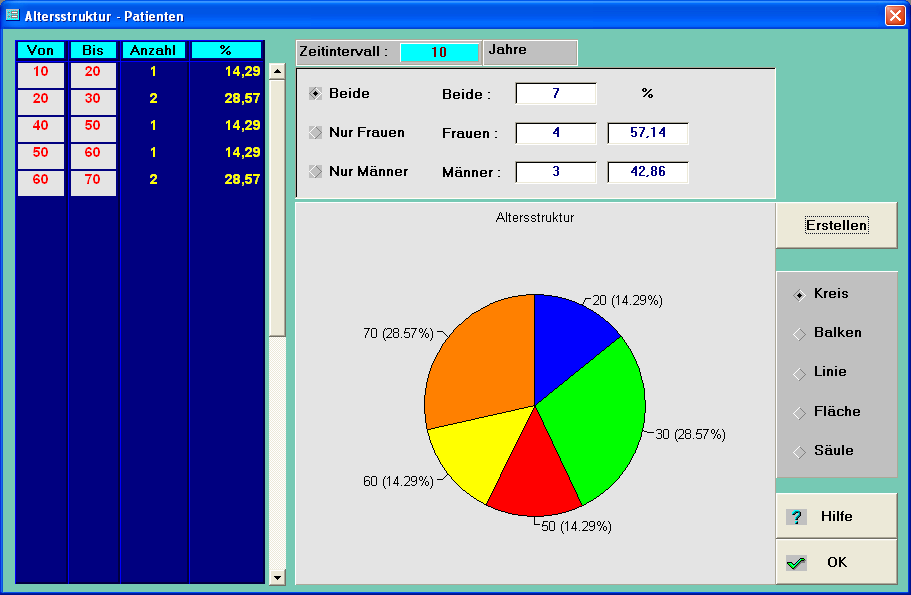The height and width of the screenshot is (595, 911).
Task: Switch chart type to Linie
Action: [799, 372]
